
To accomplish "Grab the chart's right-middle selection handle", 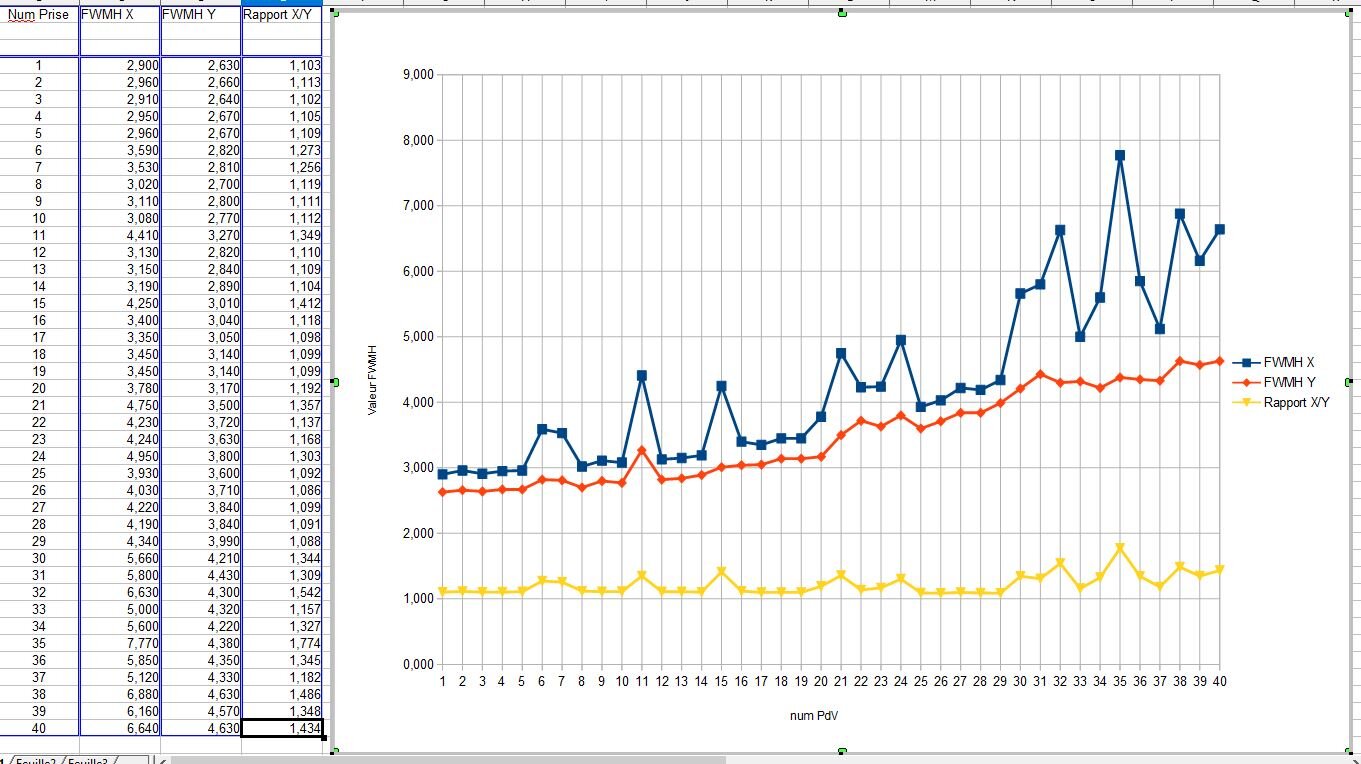I will point(1350,382).
